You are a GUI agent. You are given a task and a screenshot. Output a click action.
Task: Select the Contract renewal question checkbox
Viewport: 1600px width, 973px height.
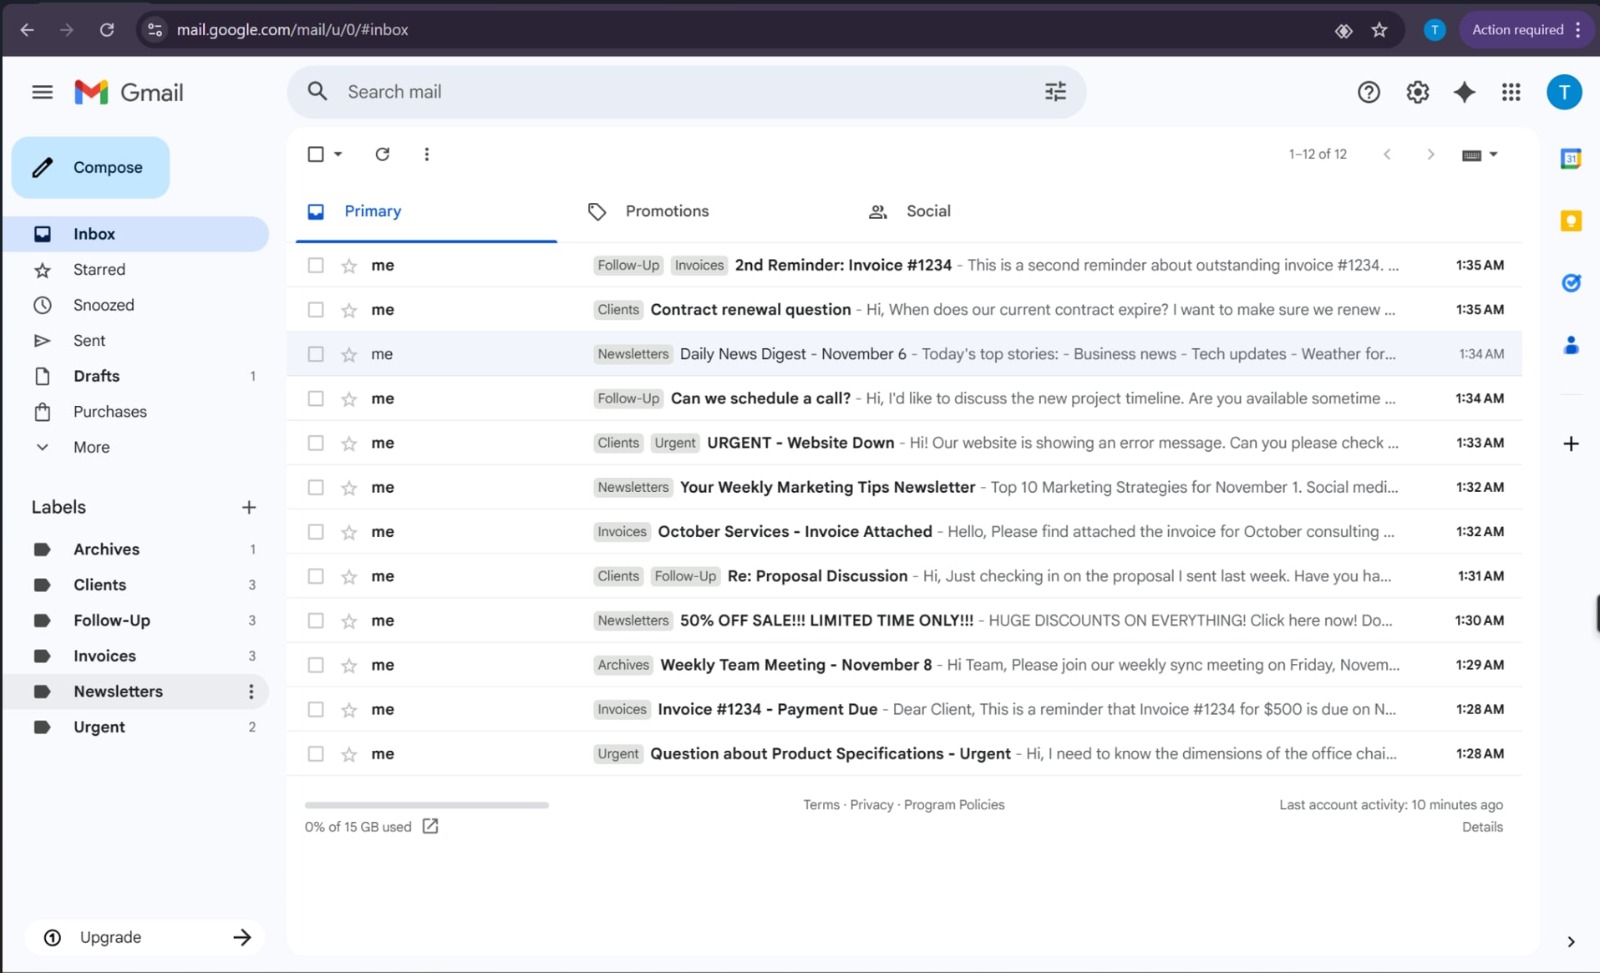point(316,310)
